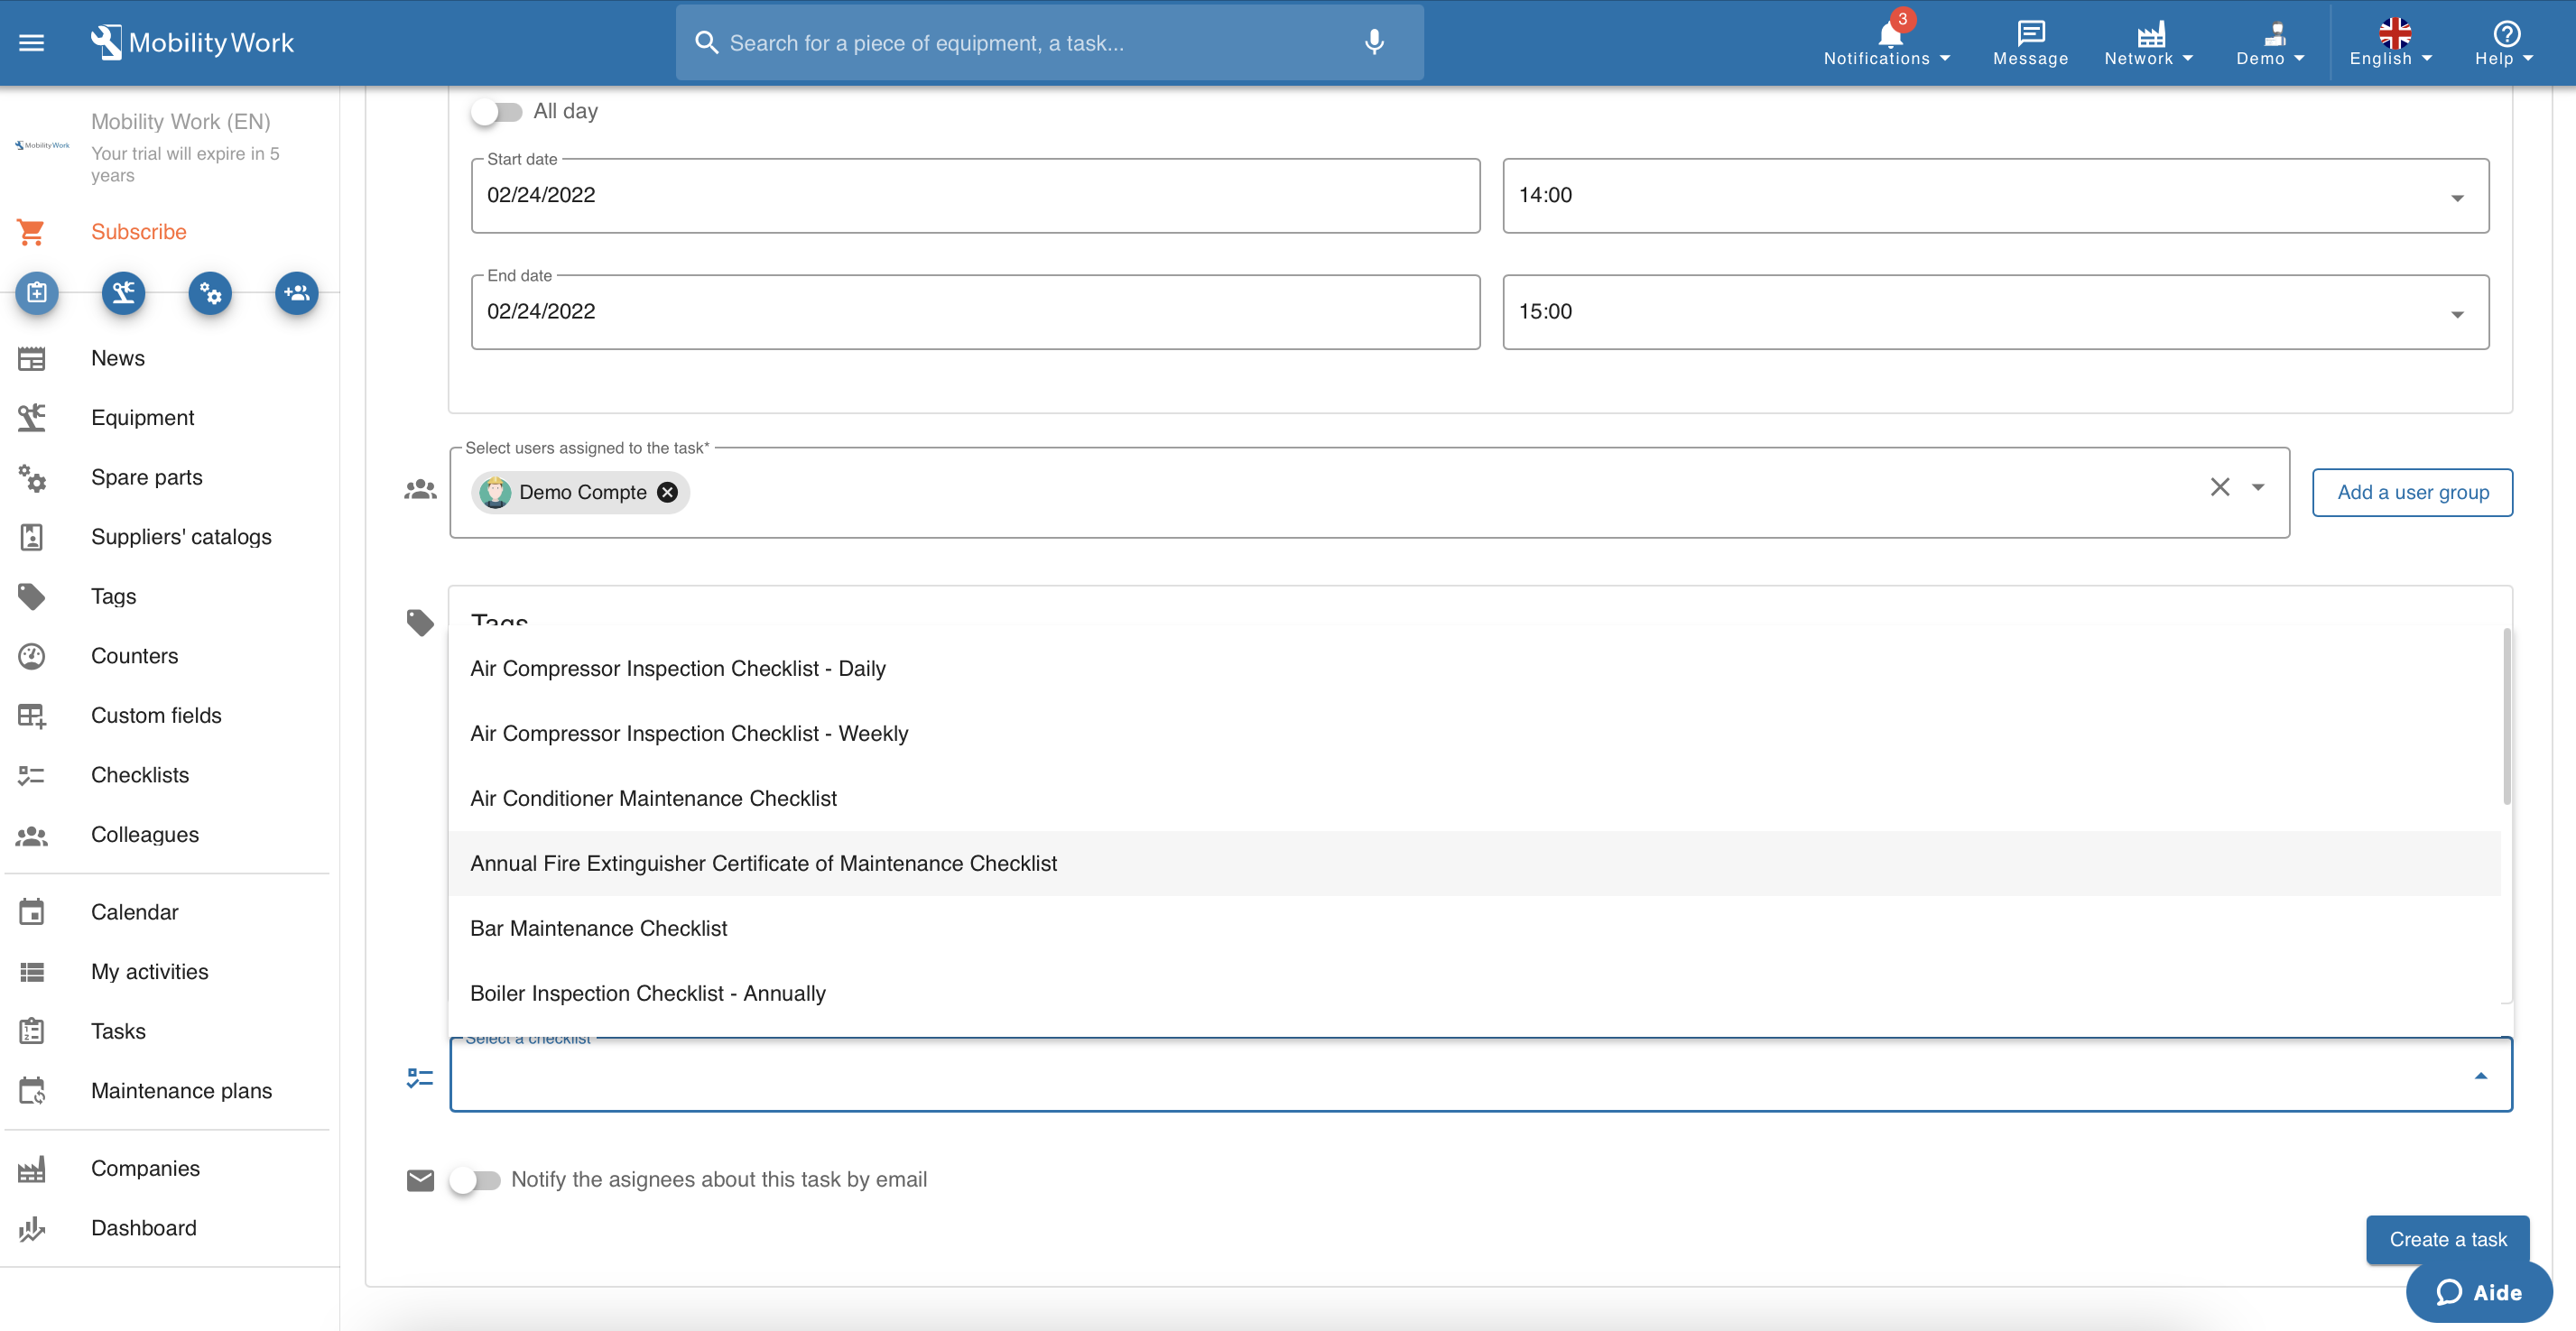Viewport: 2576px width, 1331px height.
Task: Open Checklists in sidebar
Action: (140, 775)
